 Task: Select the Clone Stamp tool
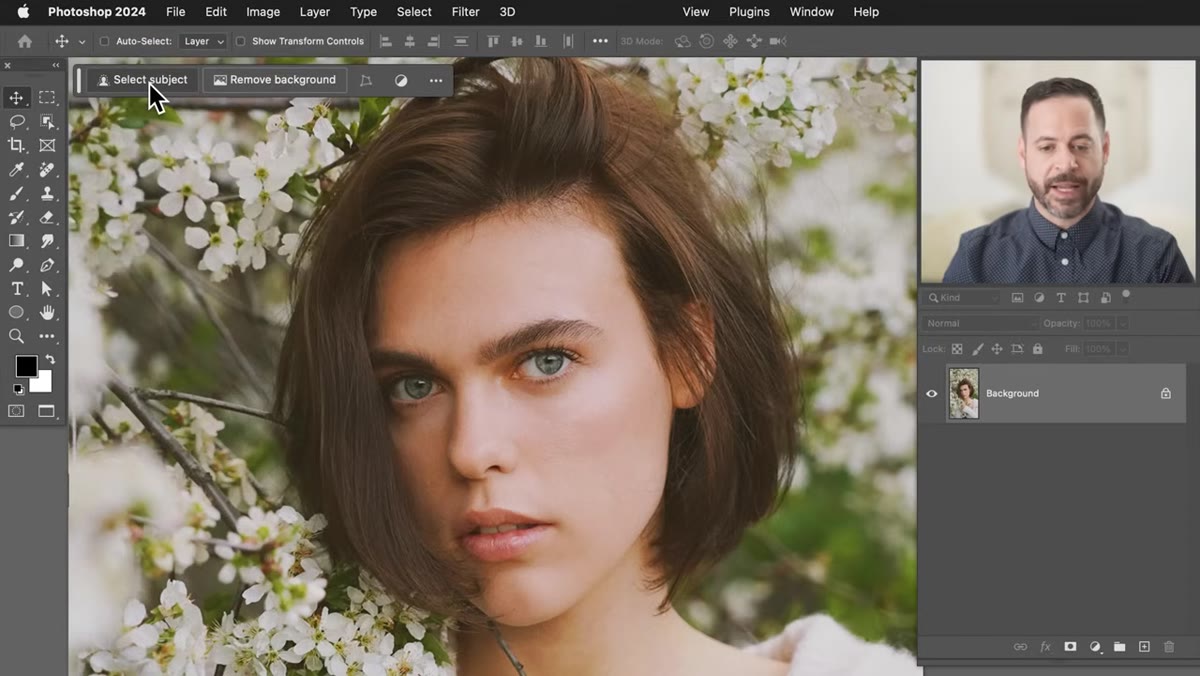click(47, 194)
